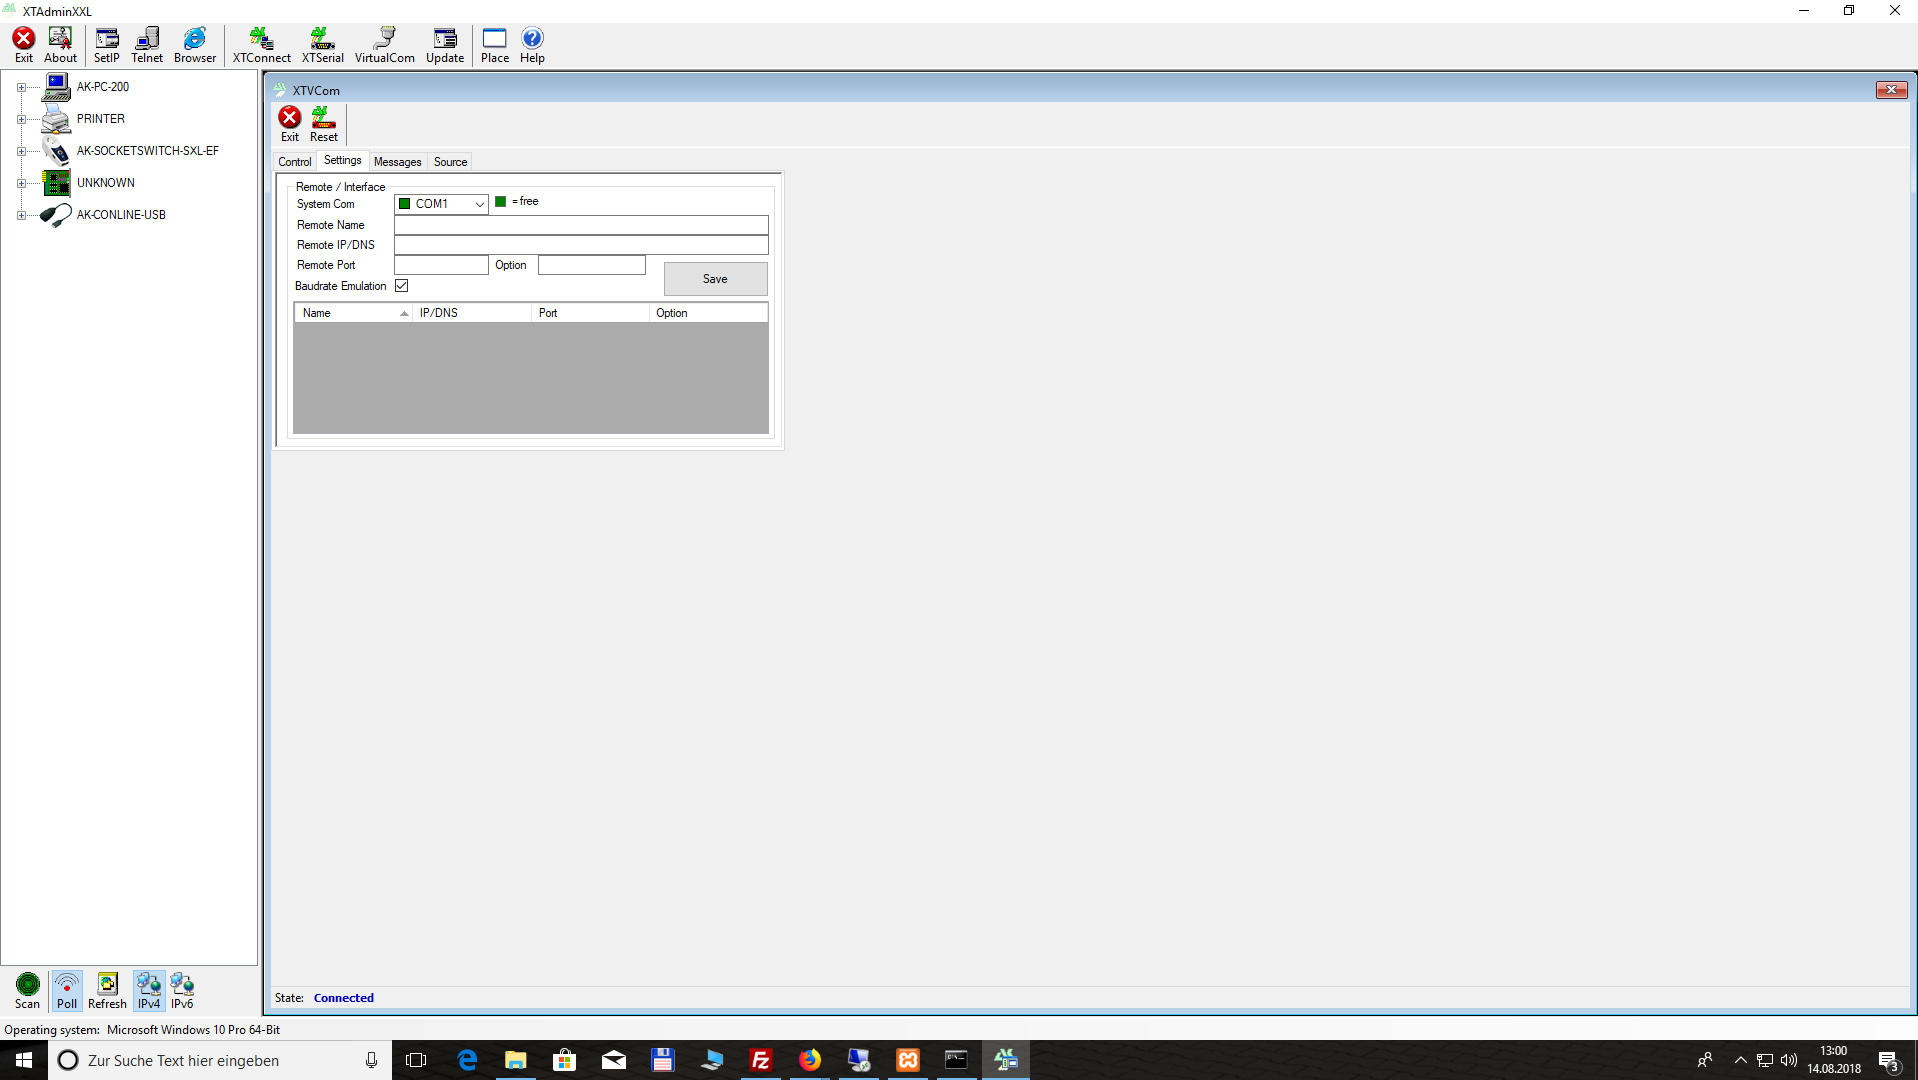Open FileZilla from taskbar
Image resolution: width=1918 pixels, height=1080 pixels.
pyautogui.click(x=761, y=1060)
